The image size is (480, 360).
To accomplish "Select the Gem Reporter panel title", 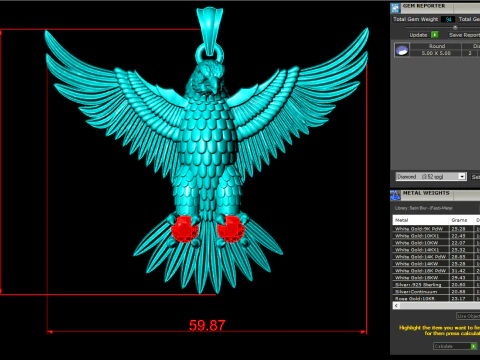I will point(424,6).
